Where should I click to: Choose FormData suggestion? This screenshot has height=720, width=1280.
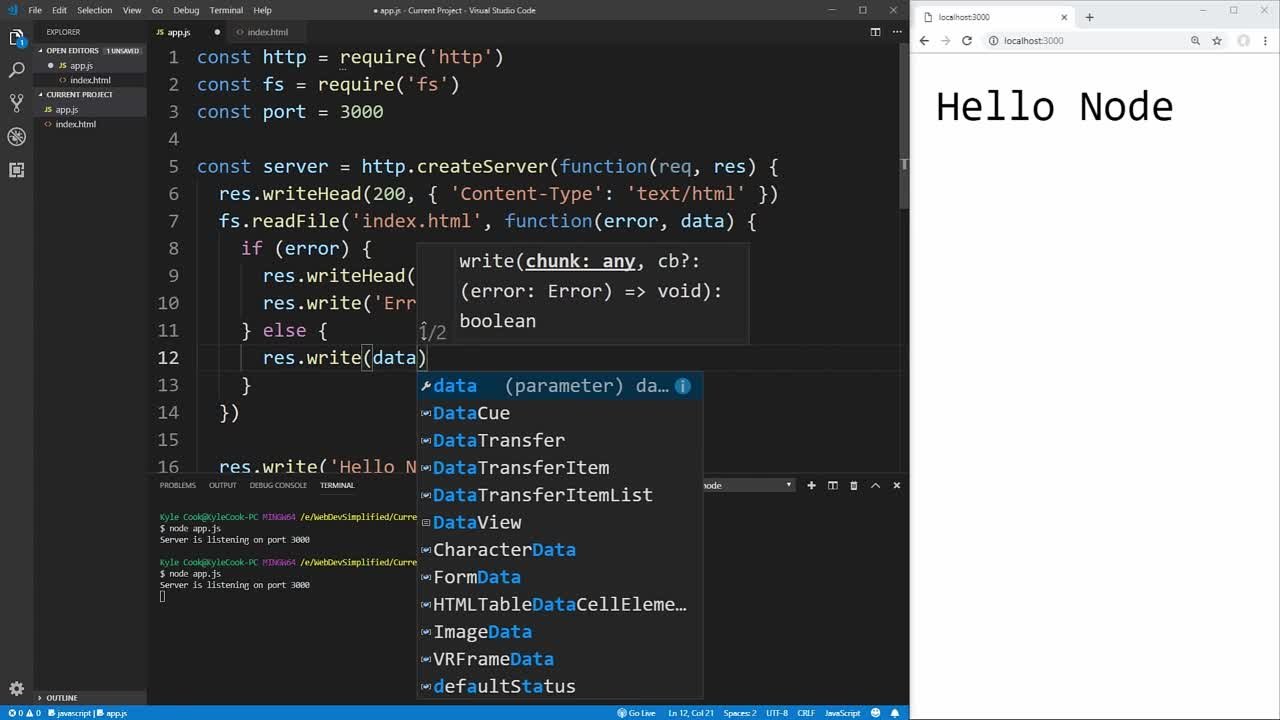pyautogui.click(x=560, y=577)
